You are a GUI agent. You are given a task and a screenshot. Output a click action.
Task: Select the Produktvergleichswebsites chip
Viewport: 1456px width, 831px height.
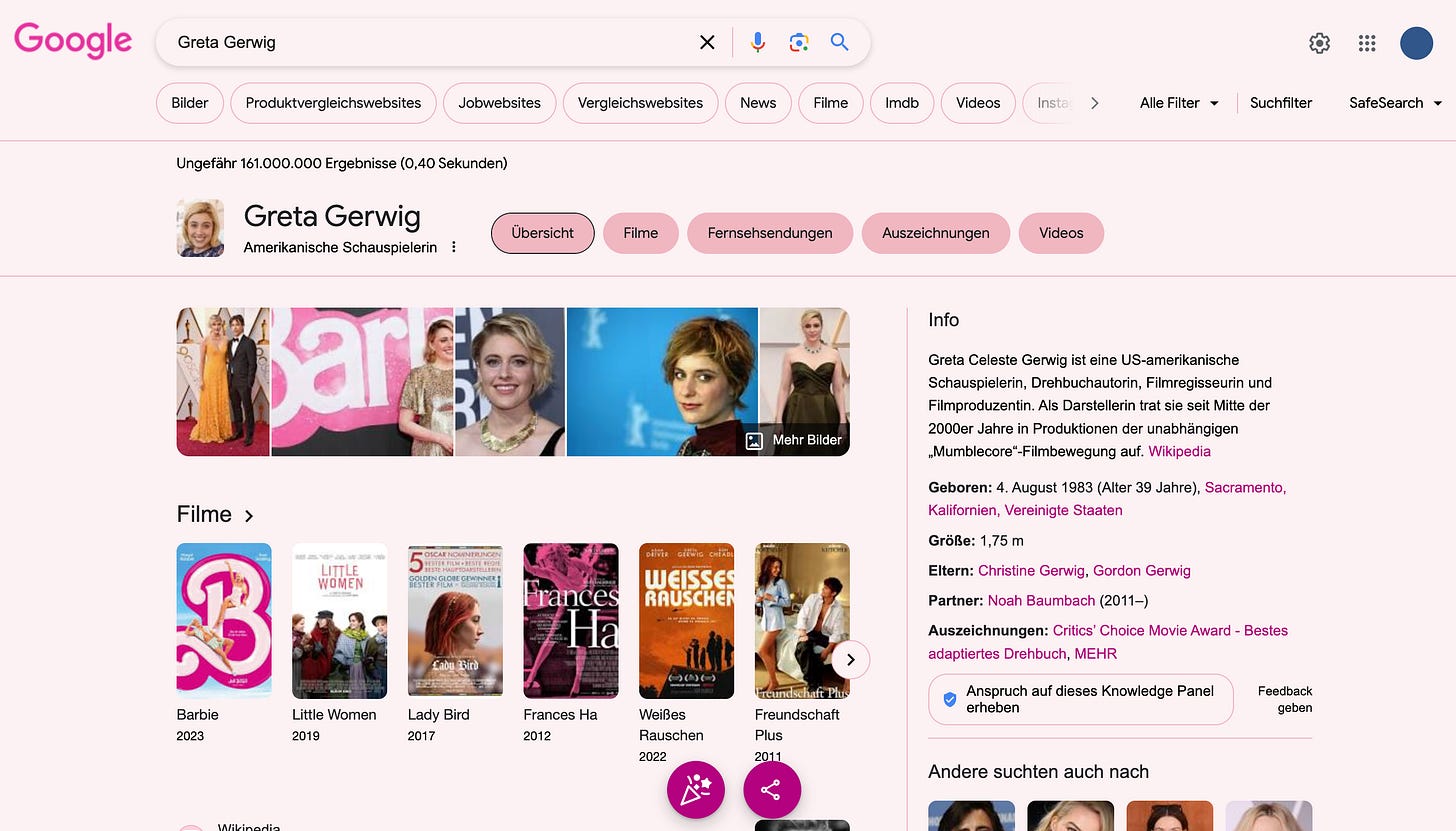click(x=333, y=103)
